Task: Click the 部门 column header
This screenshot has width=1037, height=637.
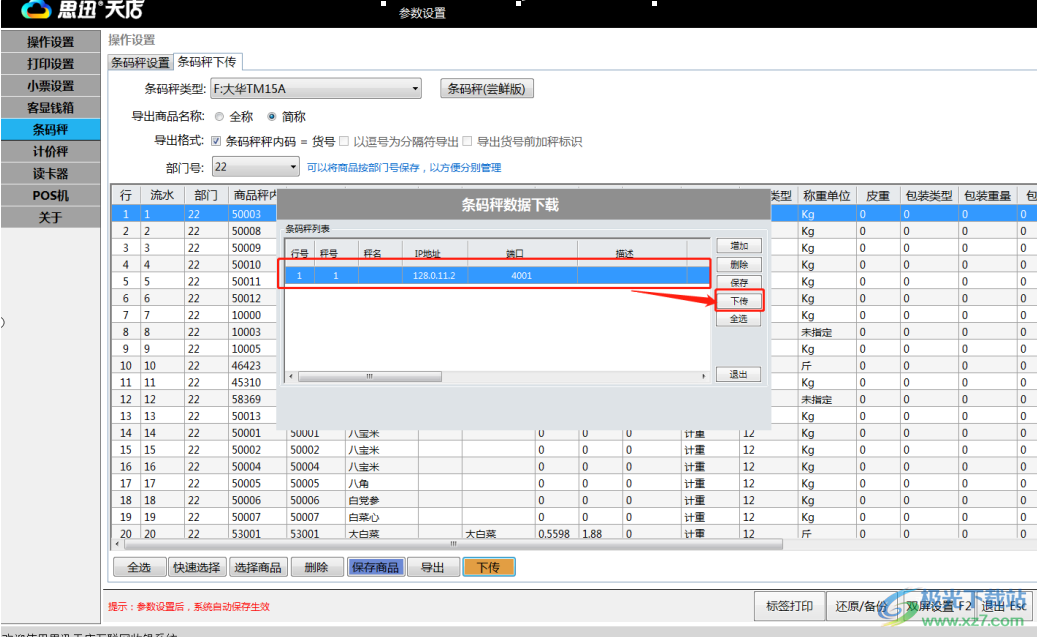Action: (206, 195)
